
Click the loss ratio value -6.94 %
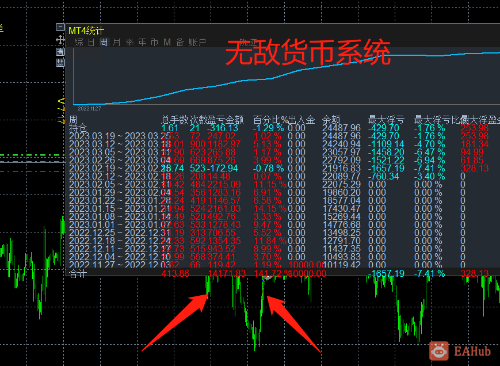tap(430, 160)
